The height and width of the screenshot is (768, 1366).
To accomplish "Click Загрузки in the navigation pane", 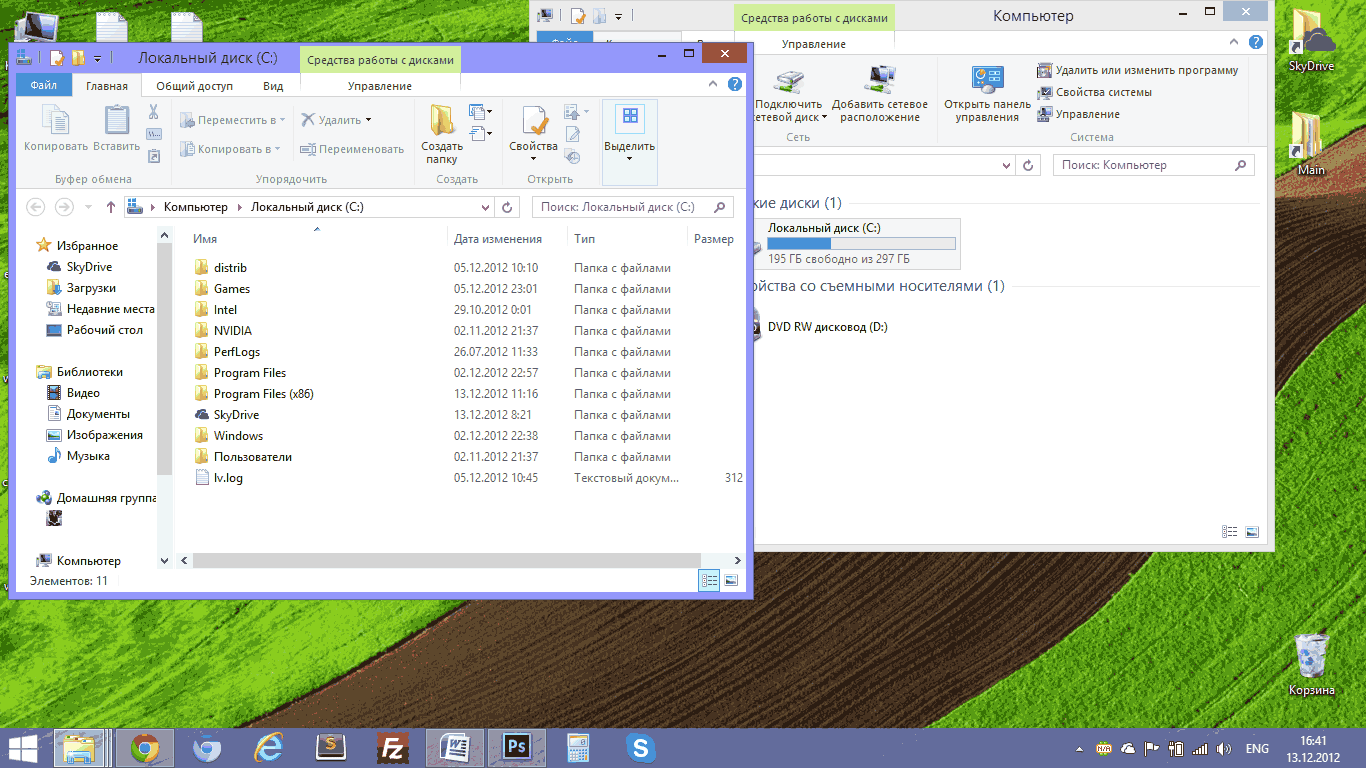I will [x=81, y=288].
